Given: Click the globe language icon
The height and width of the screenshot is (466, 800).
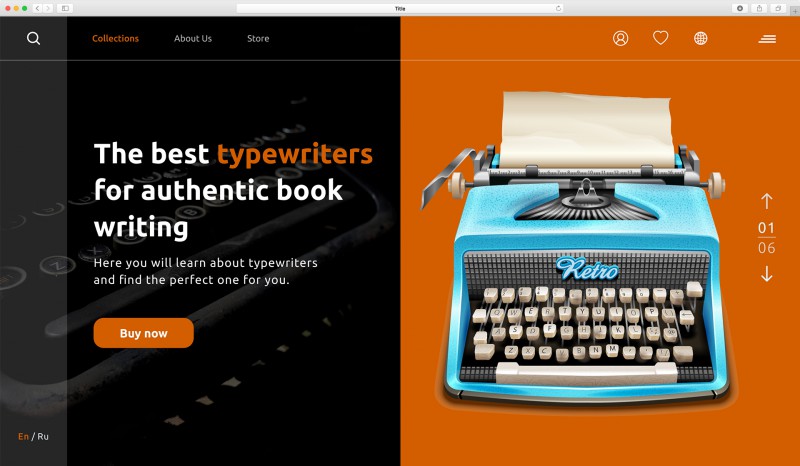Looking at the screenshot, I should pos(701,38).
